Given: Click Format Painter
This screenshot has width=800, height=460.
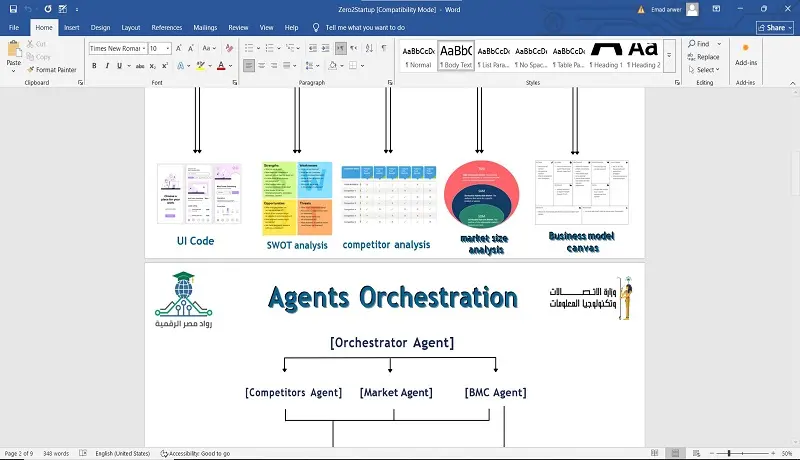Looking at the screenshot, I should pos(52,70).
